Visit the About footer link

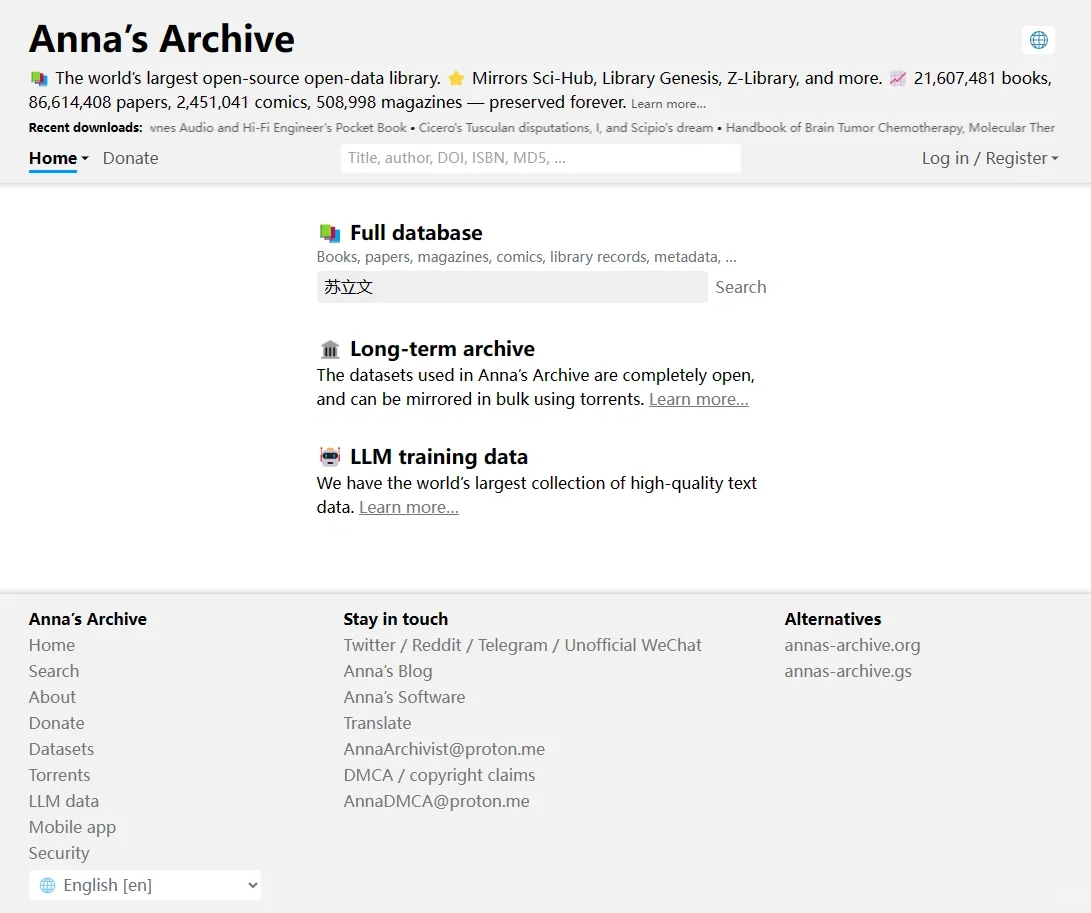click(52, 697)
